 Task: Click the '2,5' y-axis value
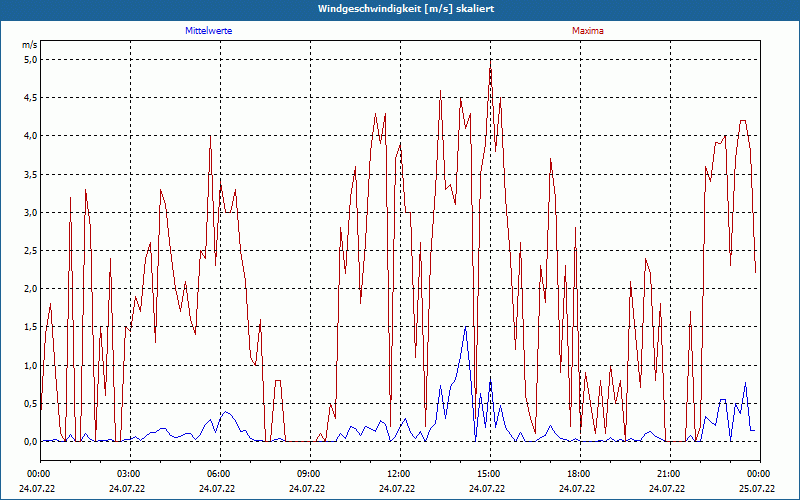(x=31, y=251)
